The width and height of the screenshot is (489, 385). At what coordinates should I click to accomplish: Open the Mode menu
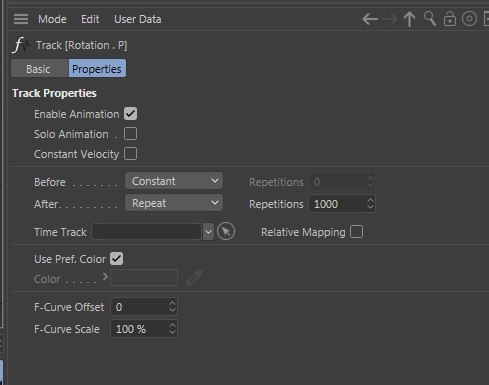[52, 19]
